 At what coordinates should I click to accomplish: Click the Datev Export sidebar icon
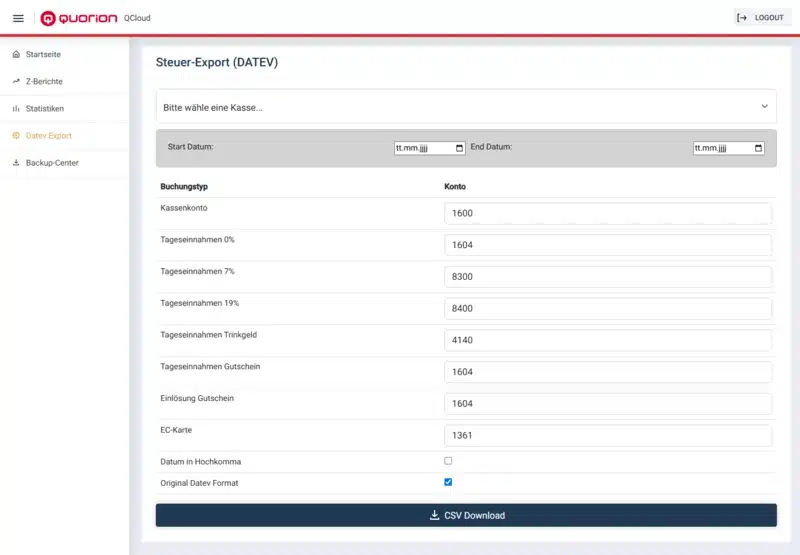click(16, 136)
